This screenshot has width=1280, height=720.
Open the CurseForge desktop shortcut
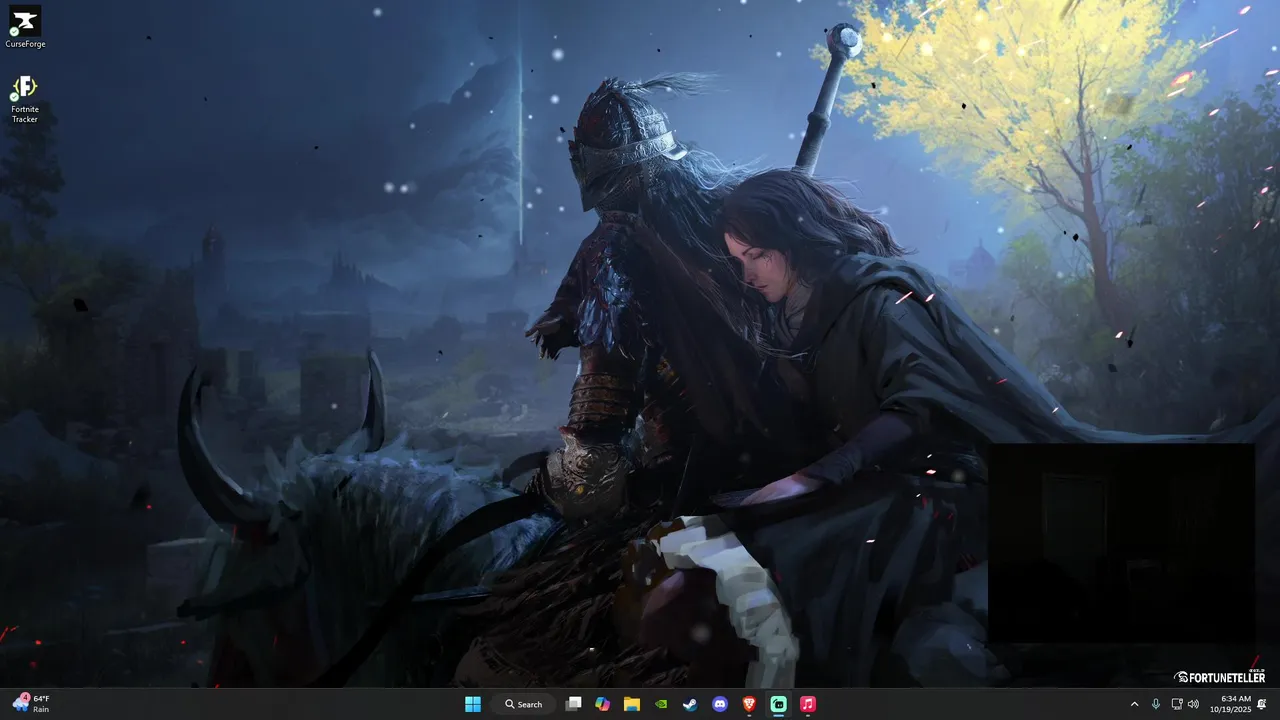[x=25, y=28]
